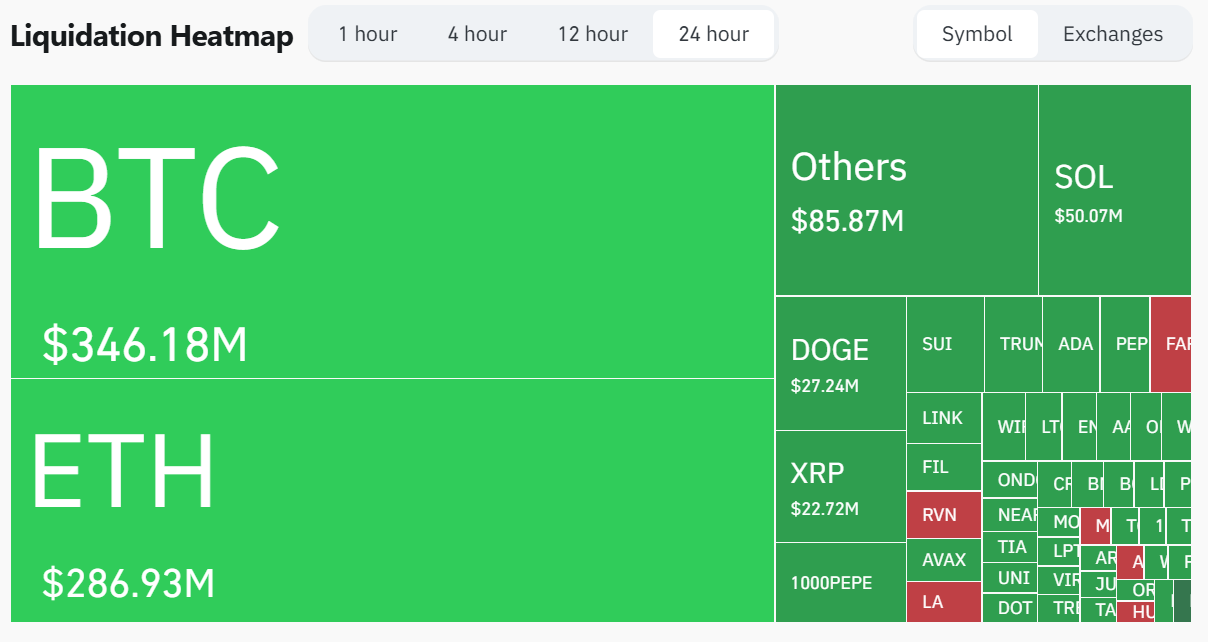Select the SUI heatmap tile
Viewport: 1208px width, 642px height.
(x=943, y=343)
